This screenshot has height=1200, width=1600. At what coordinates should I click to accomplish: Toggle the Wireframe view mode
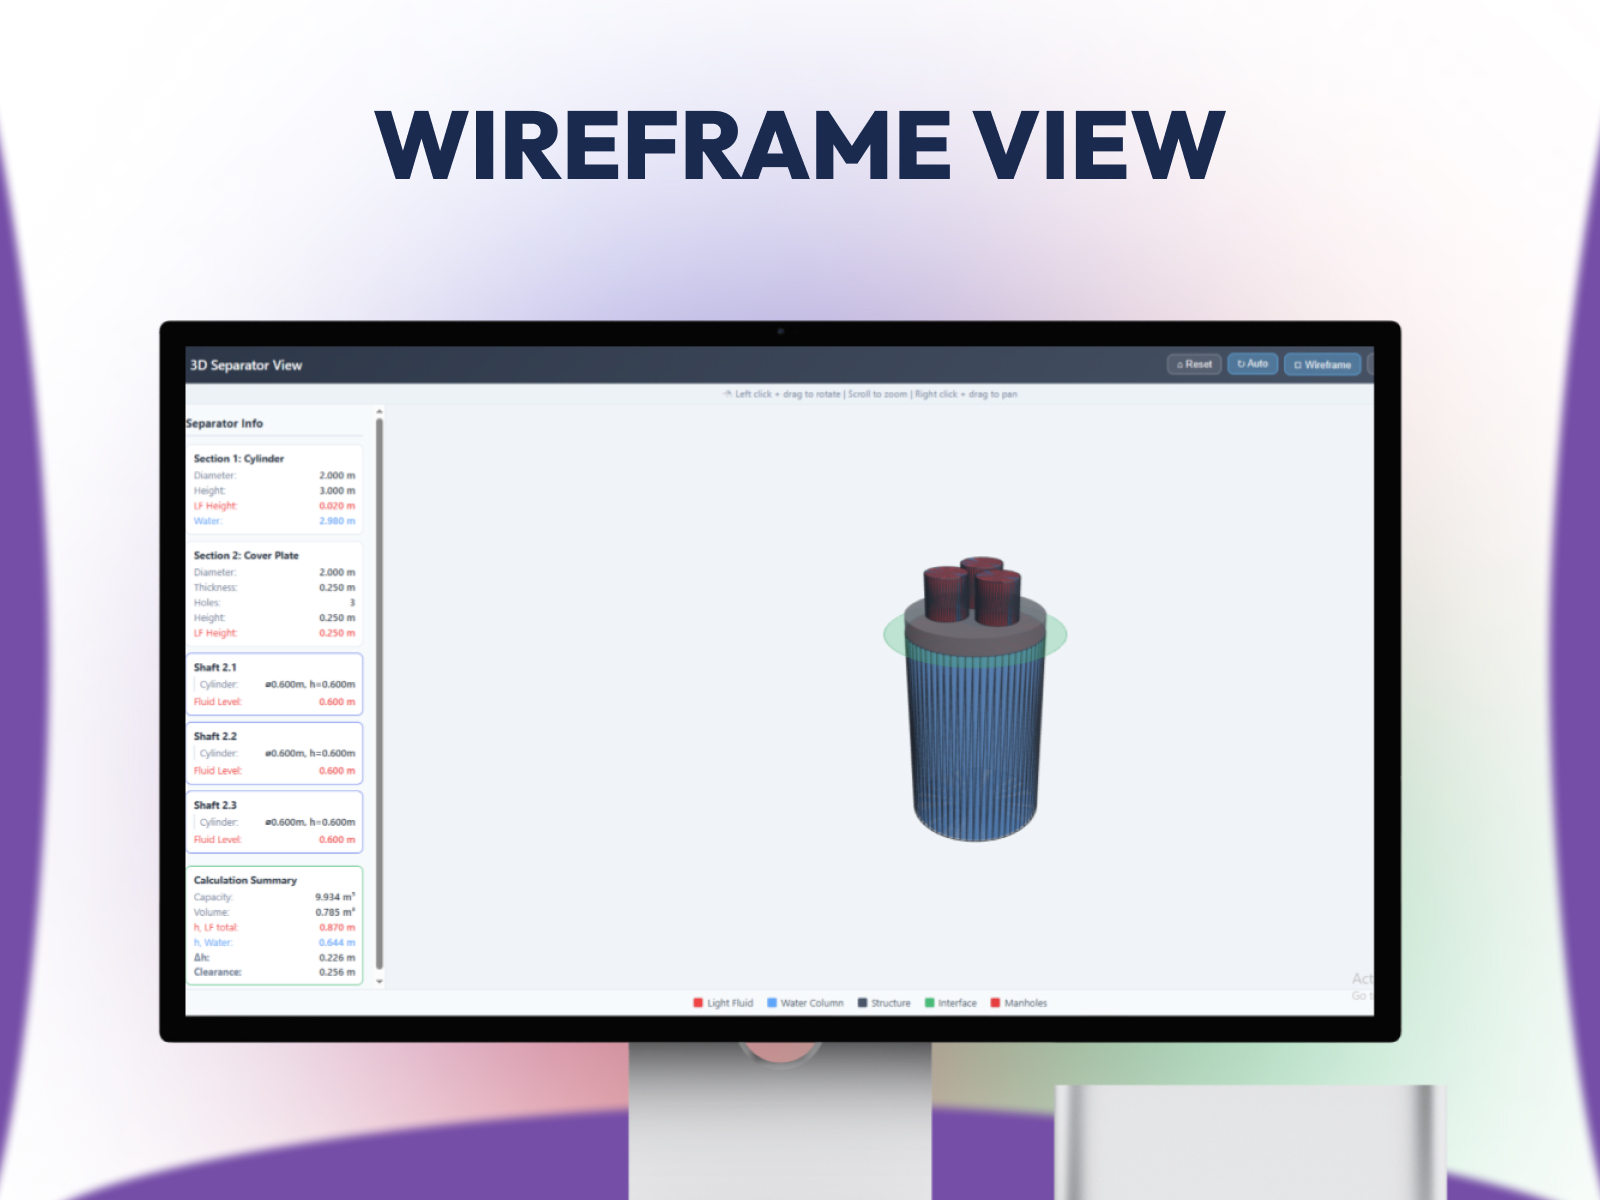(1322, 364)
